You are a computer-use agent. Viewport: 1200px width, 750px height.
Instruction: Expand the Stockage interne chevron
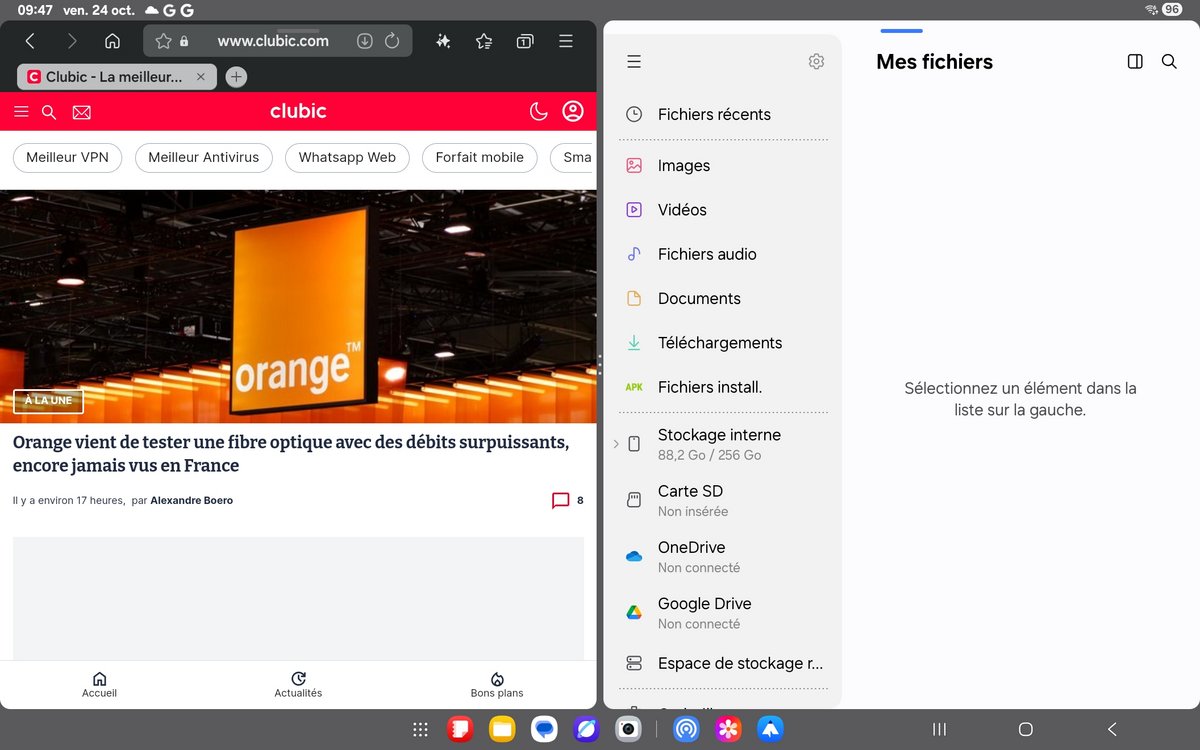coord(616,444)
